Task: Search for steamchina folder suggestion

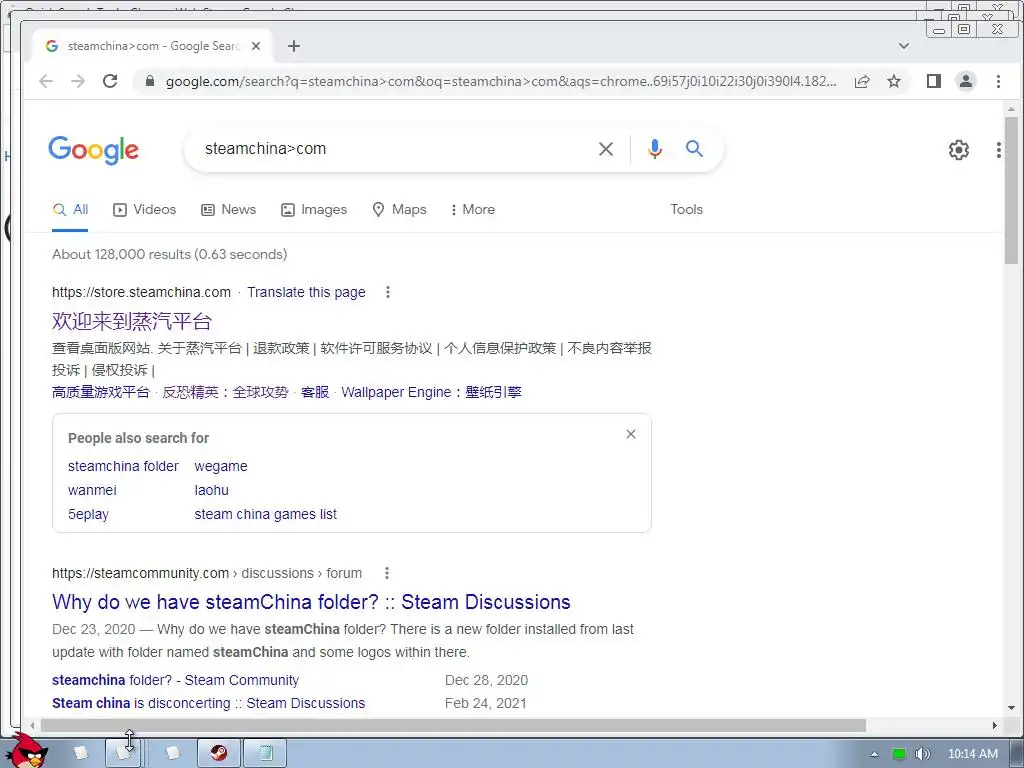Action: point(123,466)
